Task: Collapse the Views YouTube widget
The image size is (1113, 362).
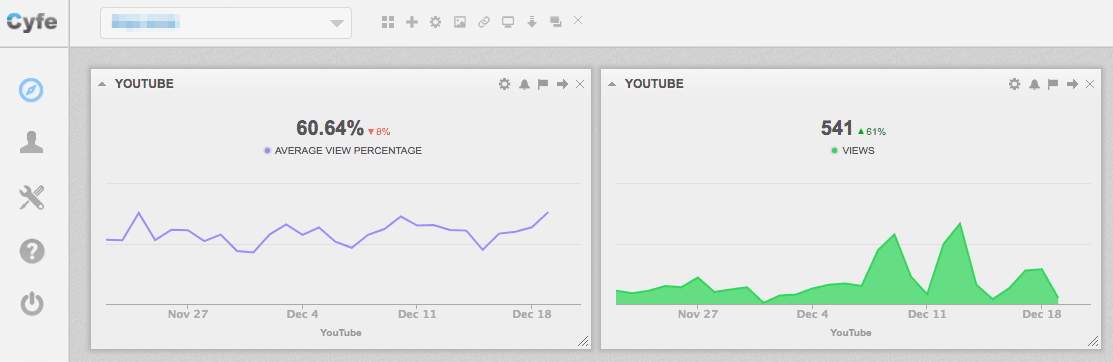Action: (x=612, y=84)
